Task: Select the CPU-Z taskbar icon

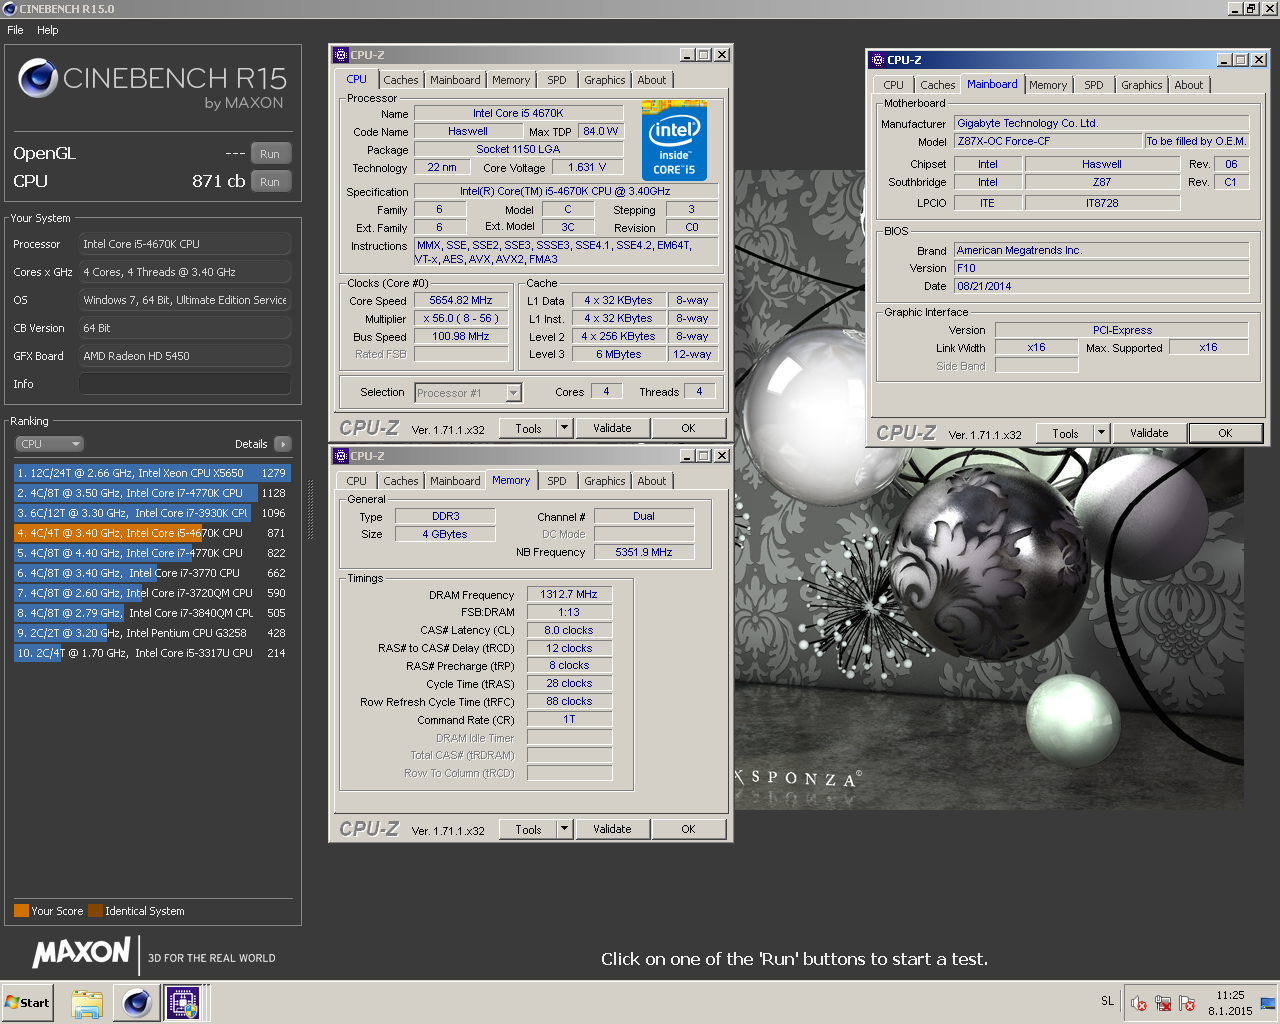Action: (183, 1002)
